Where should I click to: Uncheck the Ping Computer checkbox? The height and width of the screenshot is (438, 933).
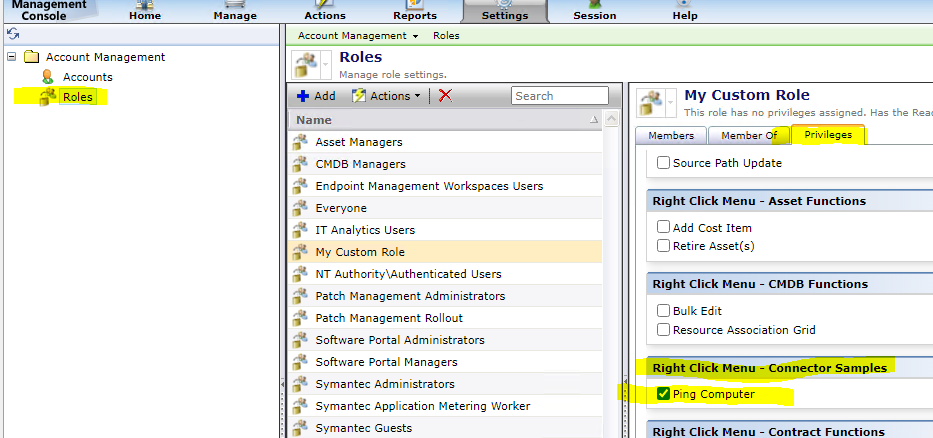[664, 394]
